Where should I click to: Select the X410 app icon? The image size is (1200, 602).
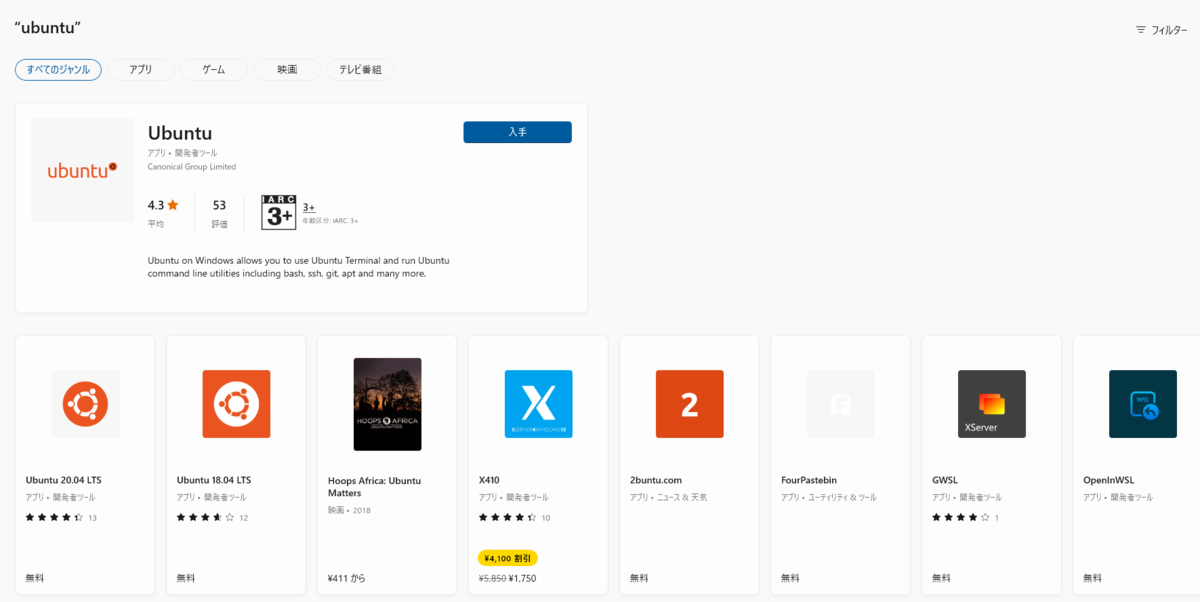(x=538, y=404)
